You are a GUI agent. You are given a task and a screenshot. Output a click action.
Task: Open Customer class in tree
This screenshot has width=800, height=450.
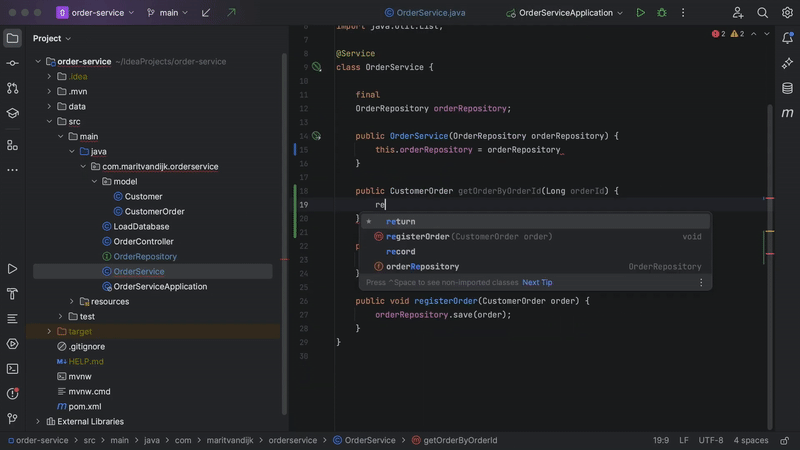tap(143, 196)
